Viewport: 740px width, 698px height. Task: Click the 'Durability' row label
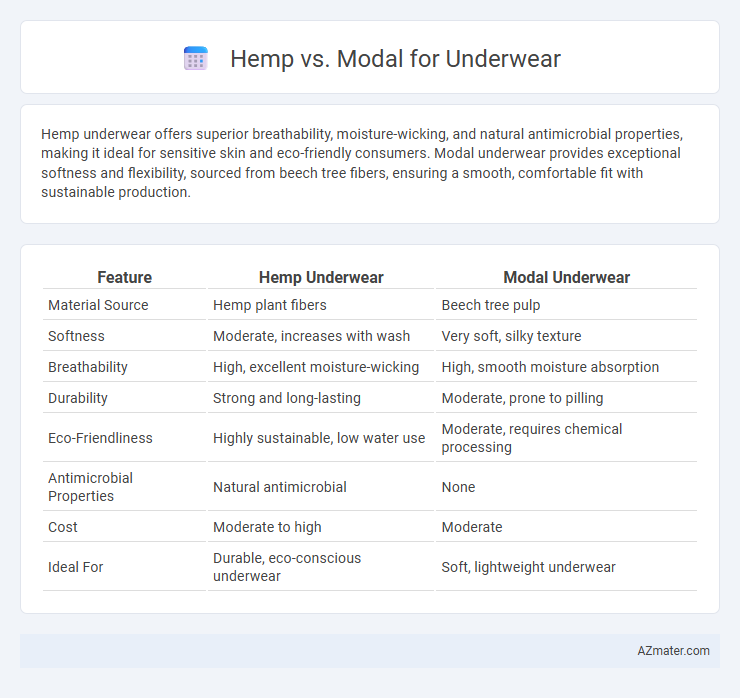tap(78, 398)
